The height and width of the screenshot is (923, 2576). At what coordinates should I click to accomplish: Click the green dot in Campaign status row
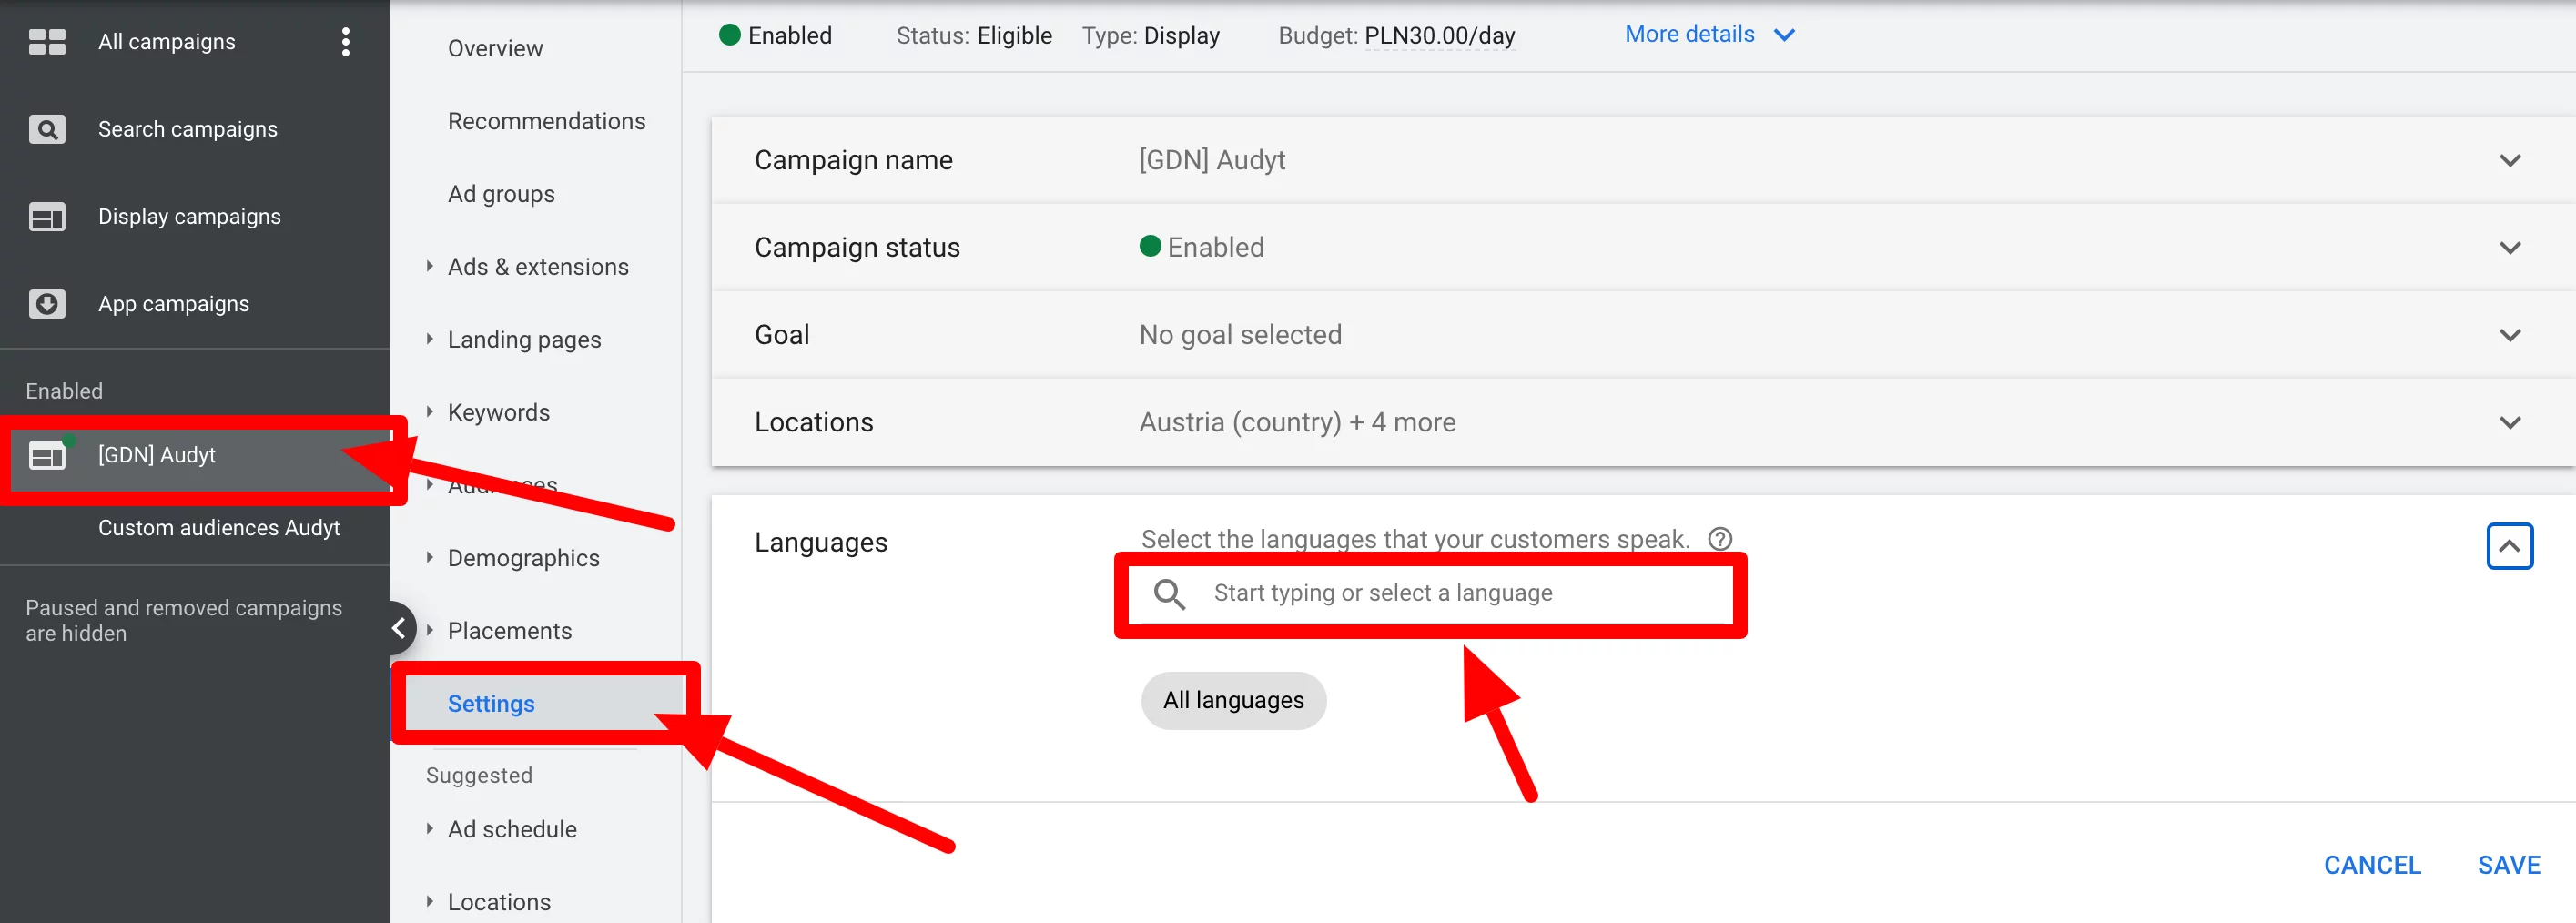coord(1150,246)
